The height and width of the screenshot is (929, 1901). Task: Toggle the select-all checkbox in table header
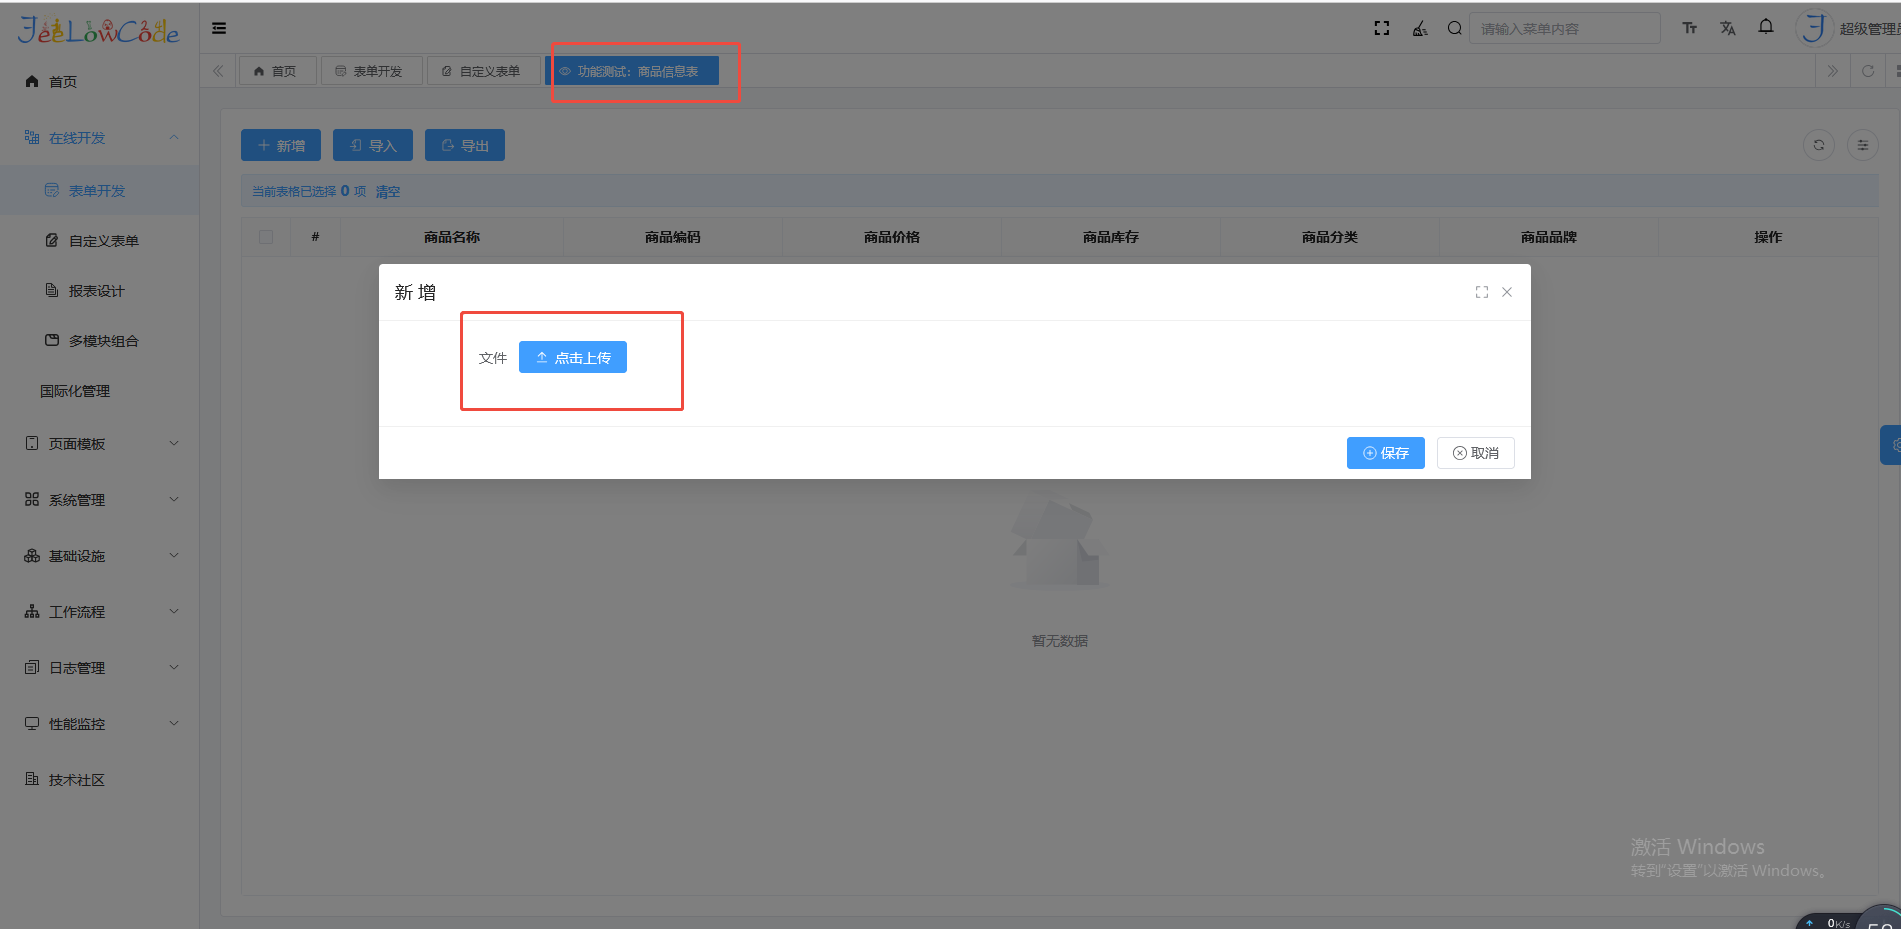(266, 237)
